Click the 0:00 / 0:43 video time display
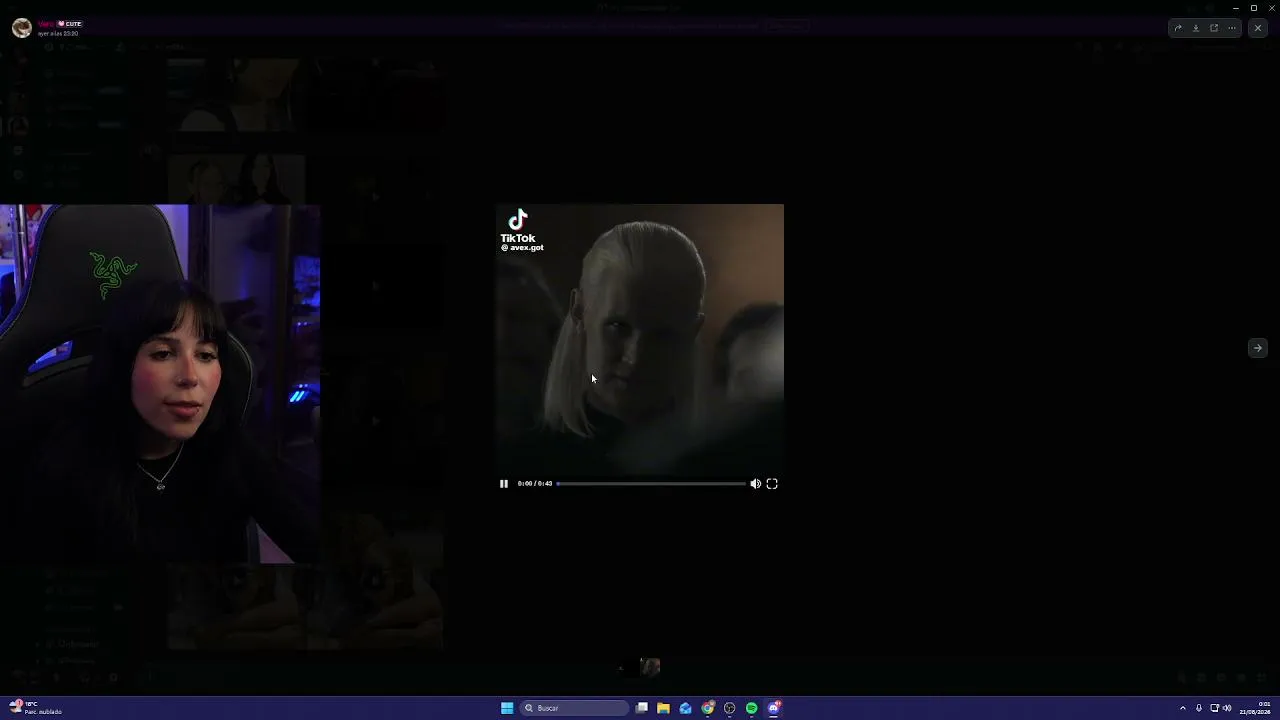This screenshot has width=1280, height=720. (x=535, y=484)
